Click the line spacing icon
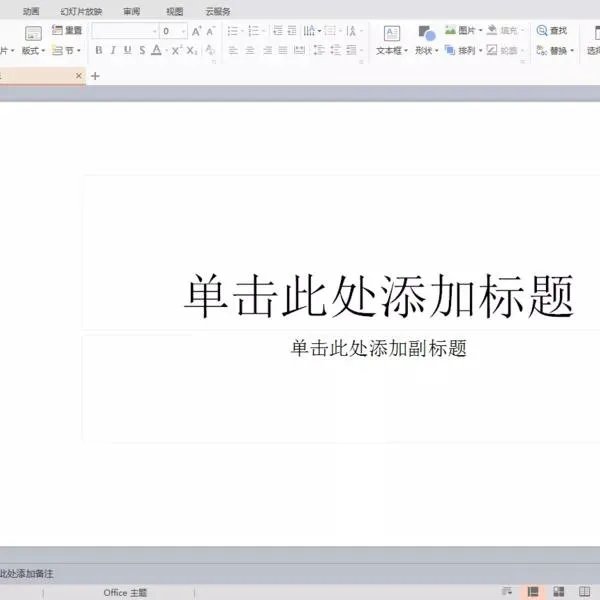Screen dimensions: 600x600 [318, 50]
